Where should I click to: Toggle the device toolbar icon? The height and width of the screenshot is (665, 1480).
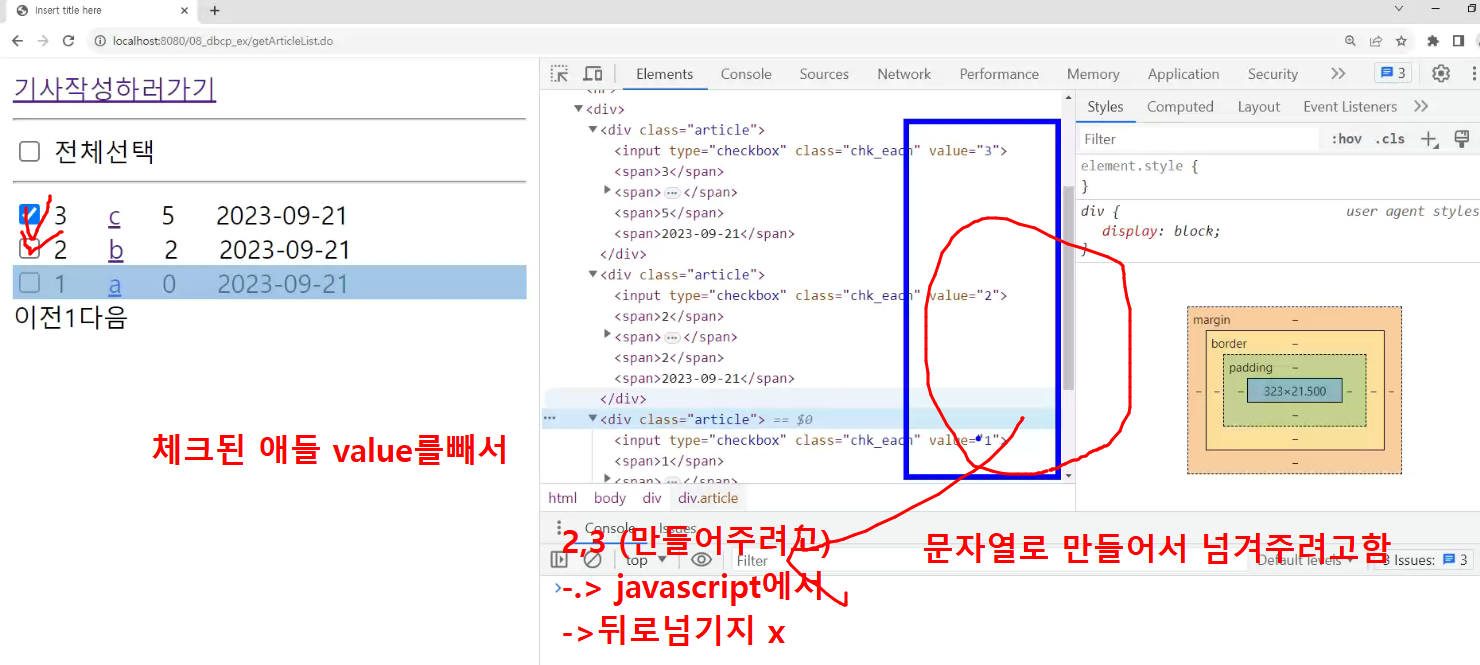(x=593, y=74)
